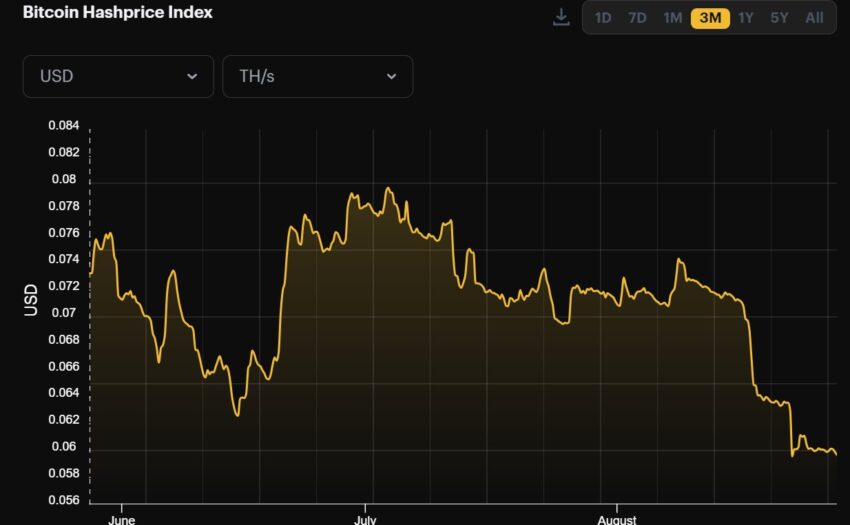Download the hashprice chart data
The image size is (850, 525).
pos(561,17)
